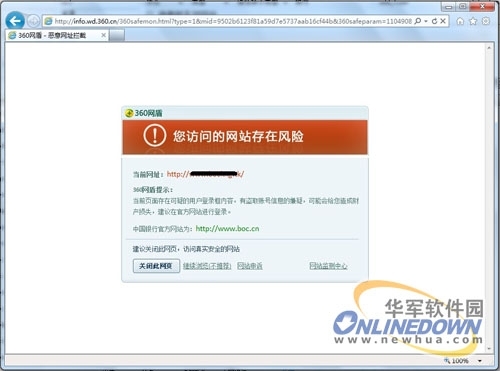This screenshot has height=371, width=500.
Task: Click the warning exclamation icon
Action: coord(154,135)
